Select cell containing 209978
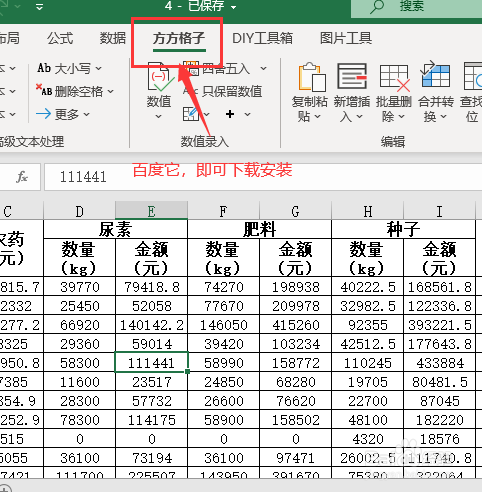 click(295, 306)
